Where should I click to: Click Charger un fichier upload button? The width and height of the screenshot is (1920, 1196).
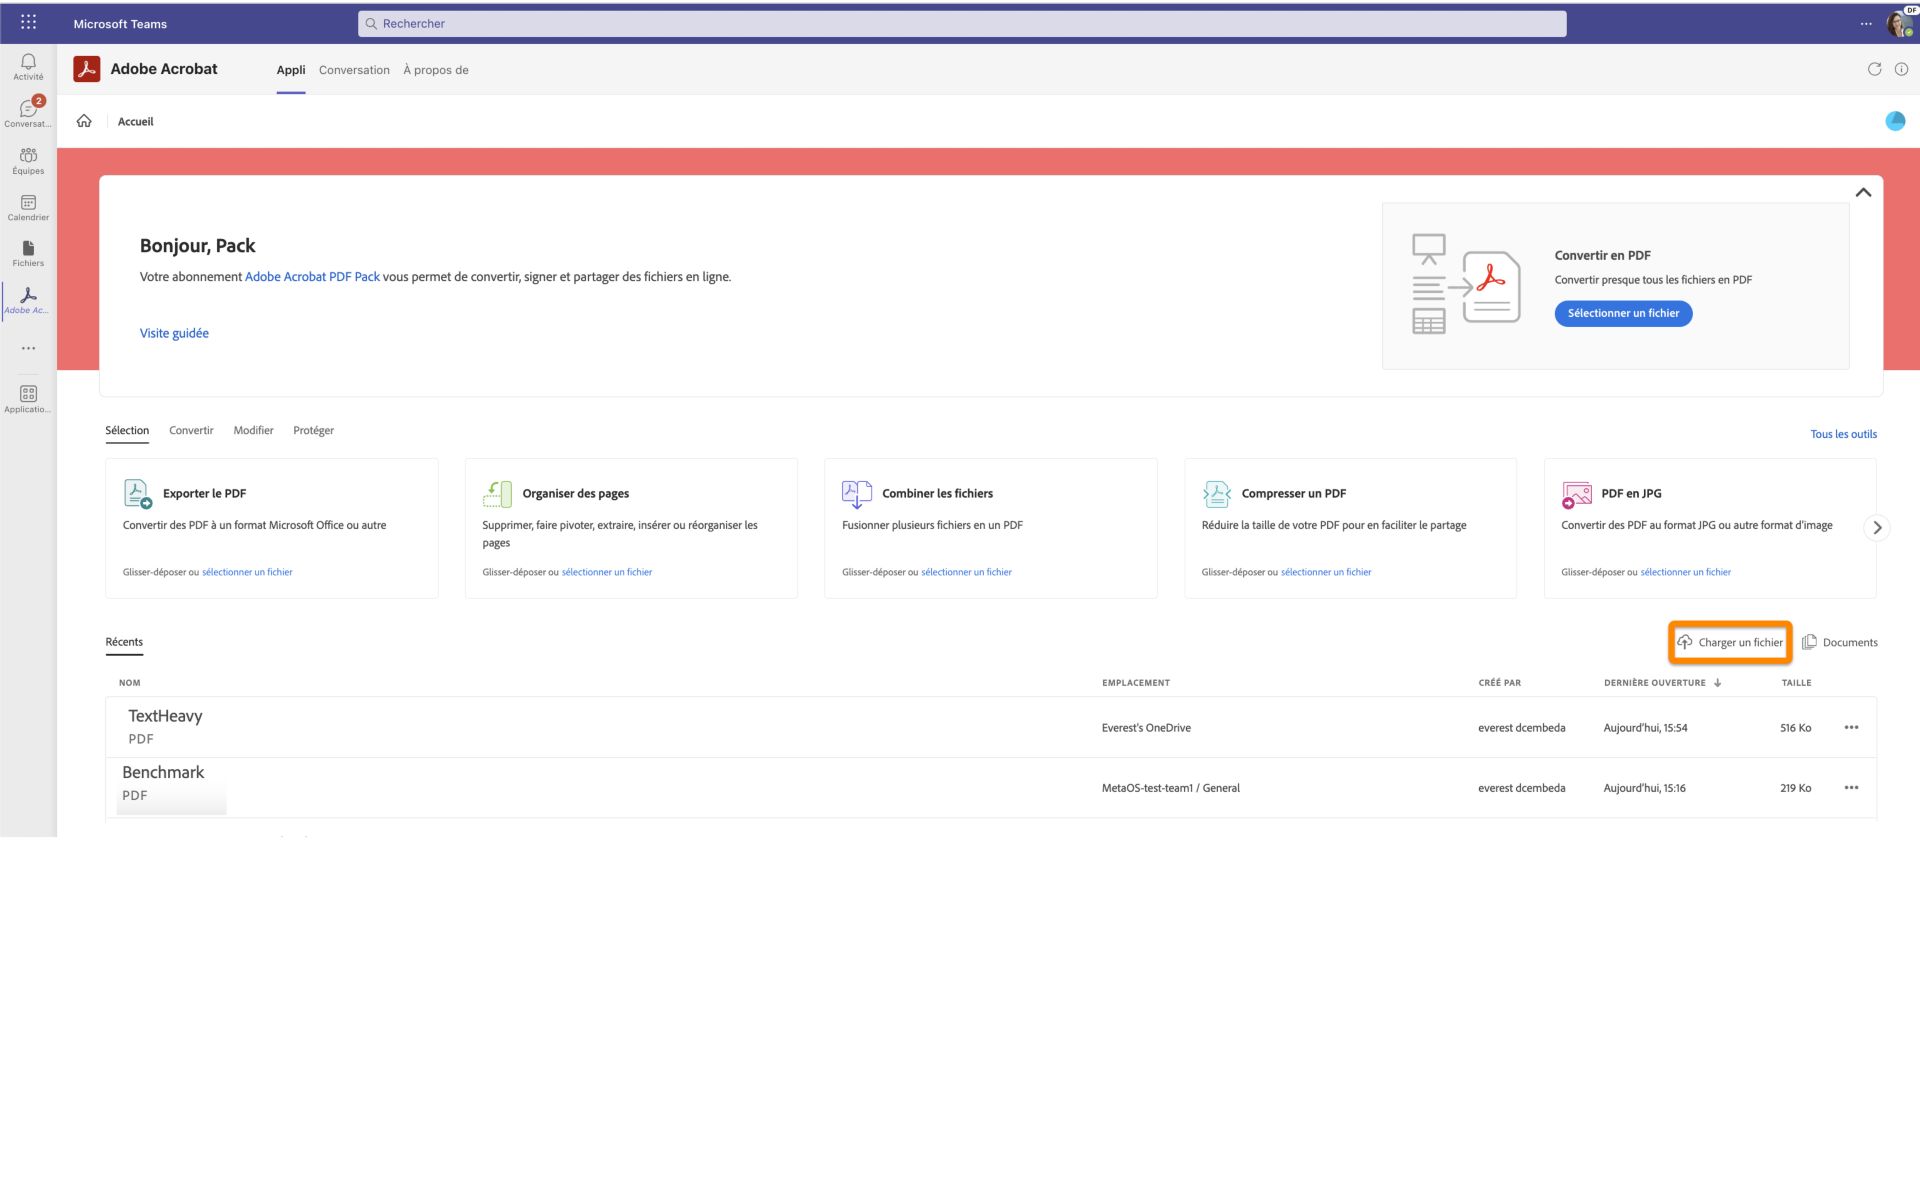coord(1730,642)
